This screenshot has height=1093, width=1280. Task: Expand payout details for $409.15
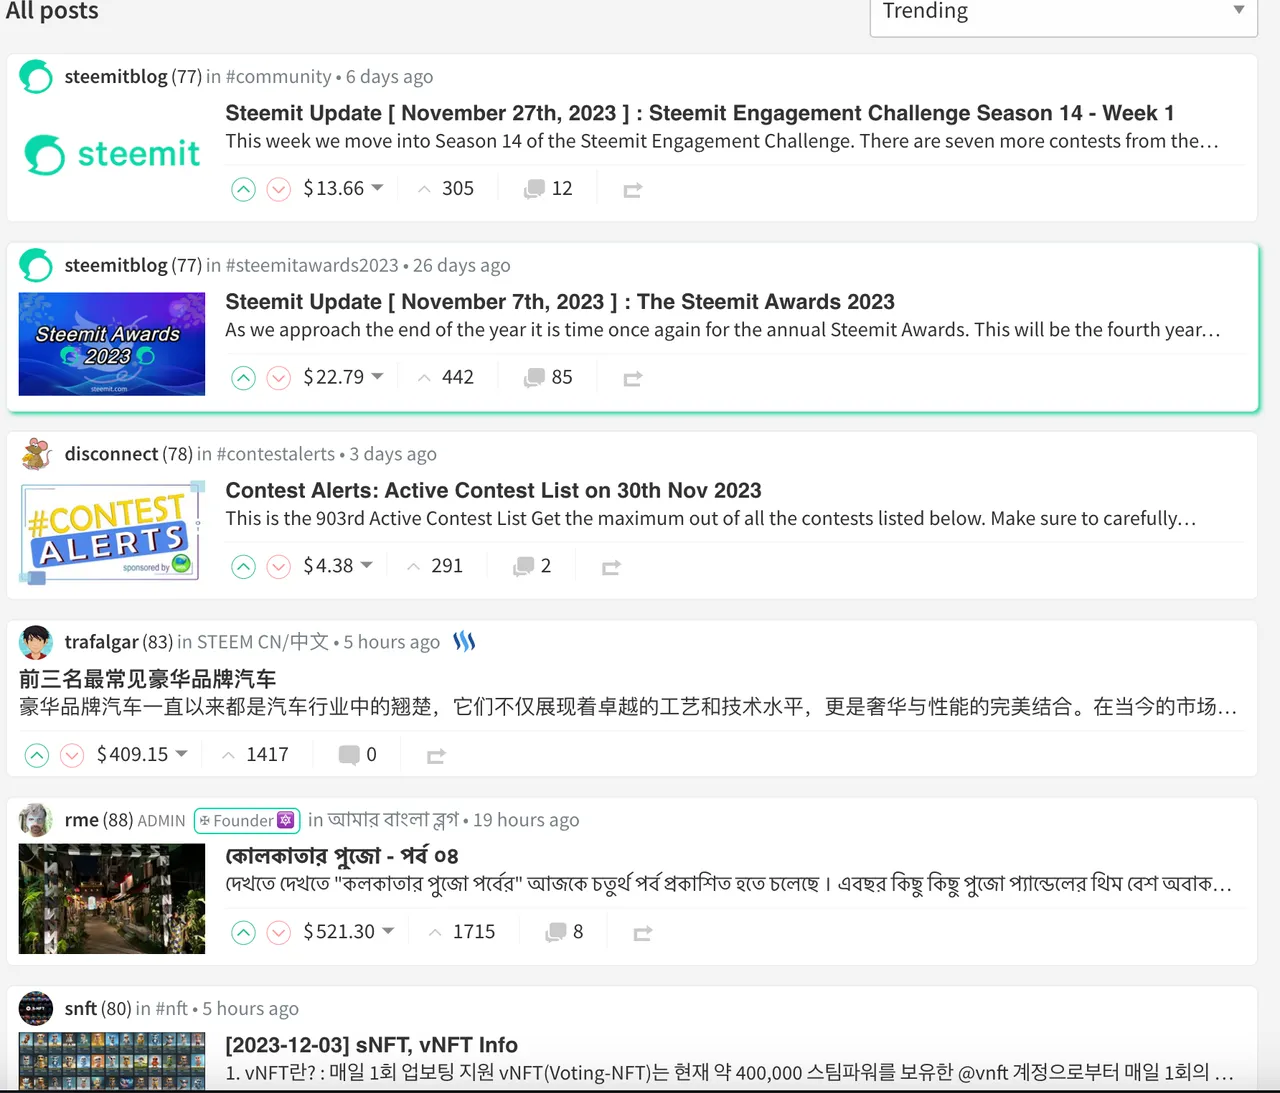click(142, 755)
